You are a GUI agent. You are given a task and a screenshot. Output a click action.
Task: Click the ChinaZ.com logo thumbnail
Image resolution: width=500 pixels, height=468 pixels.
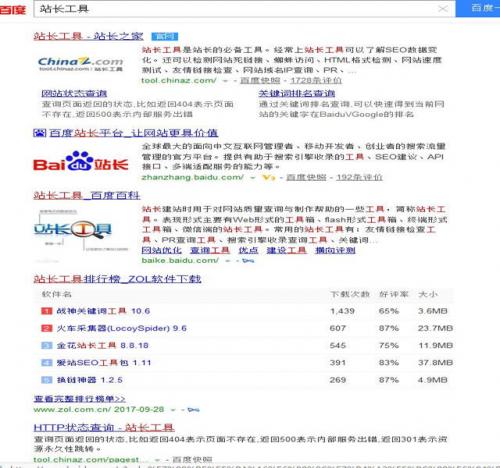pyautogui.click(x=81, y=64)
